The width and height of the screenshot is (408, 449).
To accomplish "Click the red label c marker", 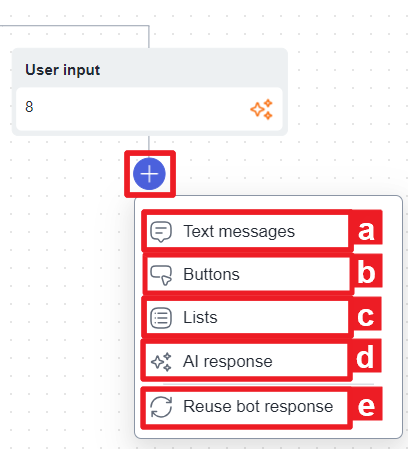I will pyautogui.click(x=365, y=316).
